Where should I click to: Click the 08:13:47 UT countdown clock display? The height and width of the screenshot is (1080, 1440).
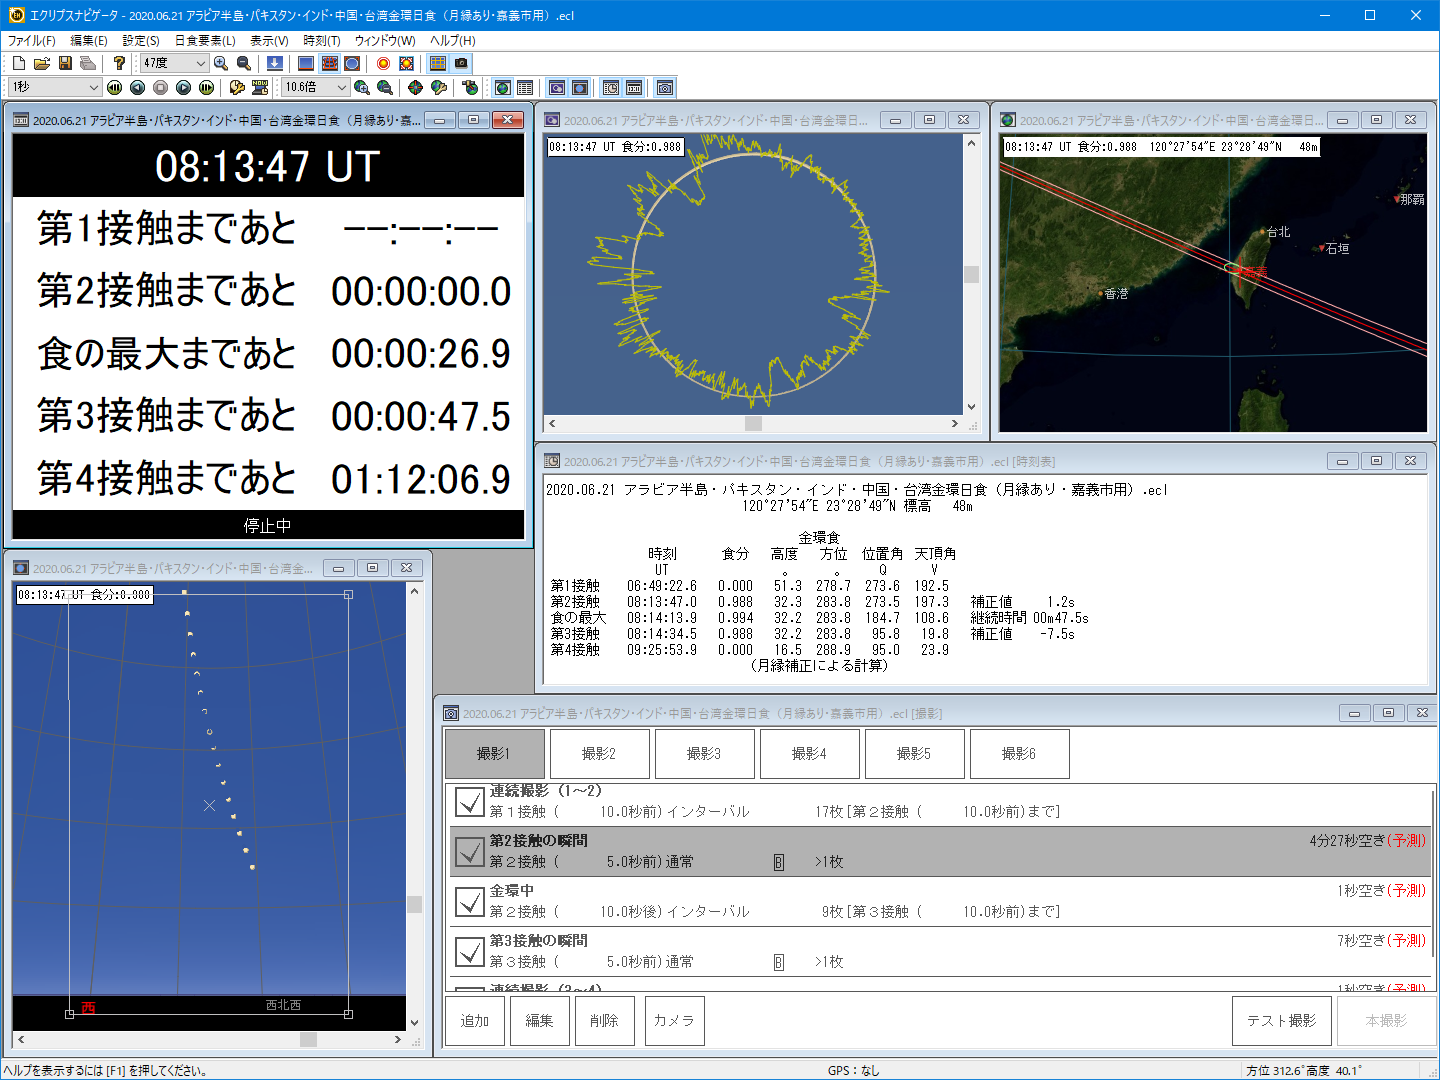(268, 166)
